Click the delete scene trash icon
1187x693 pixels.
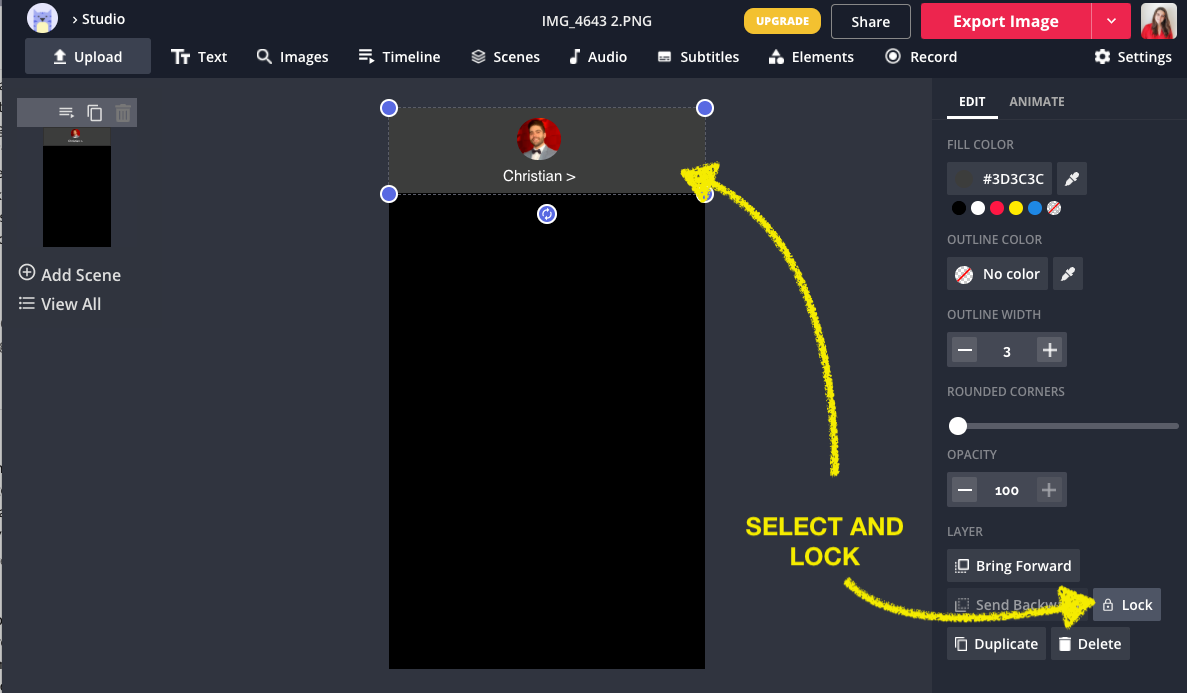[123, 113]
